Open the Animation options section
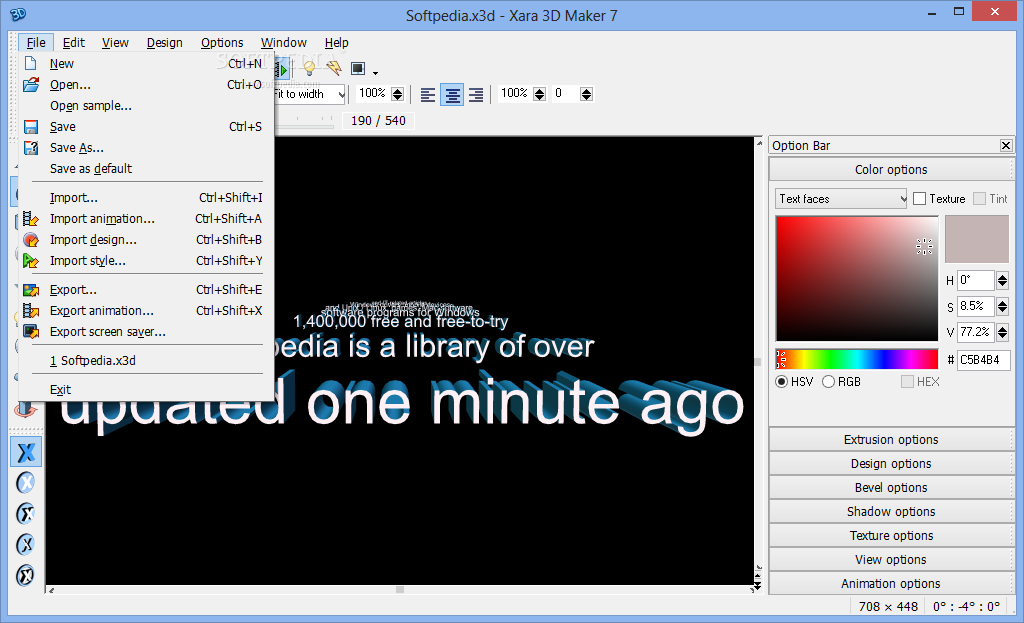This screenshot has height=623, width=1024. (891, 583)
